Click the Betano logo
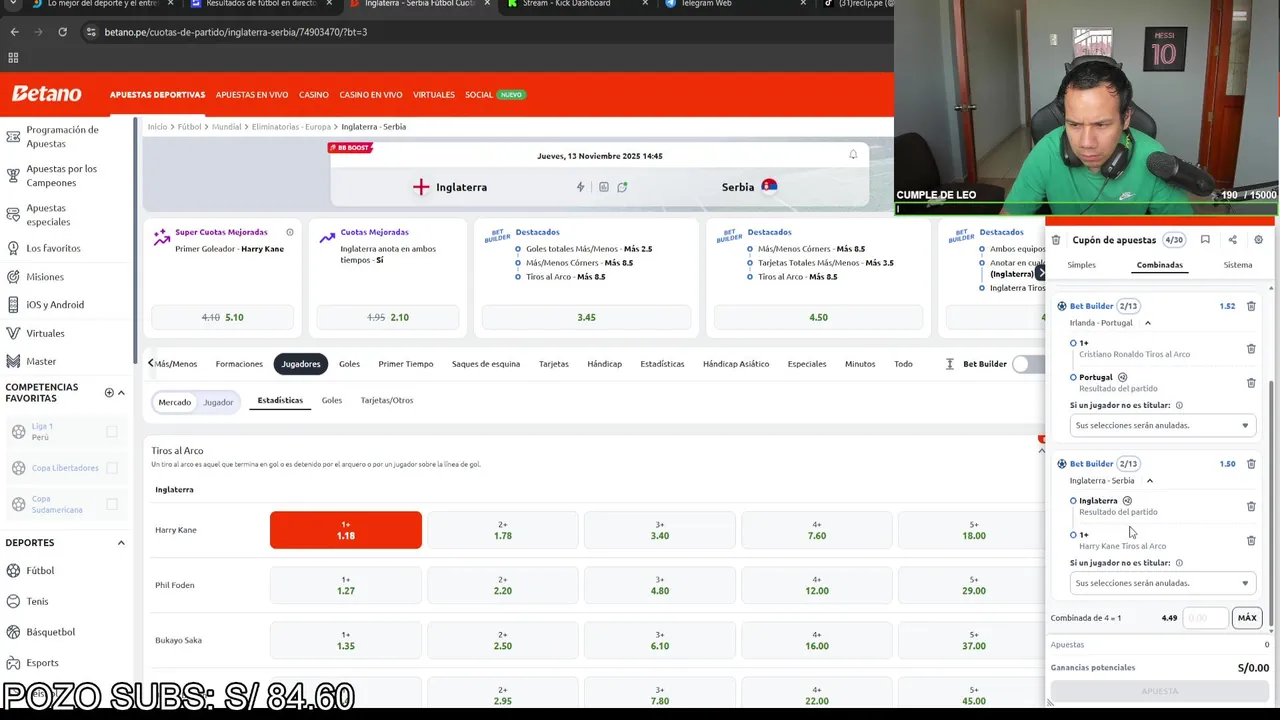Image resolution: width=1280 pixels, height=720 pixels. (46, 94)
